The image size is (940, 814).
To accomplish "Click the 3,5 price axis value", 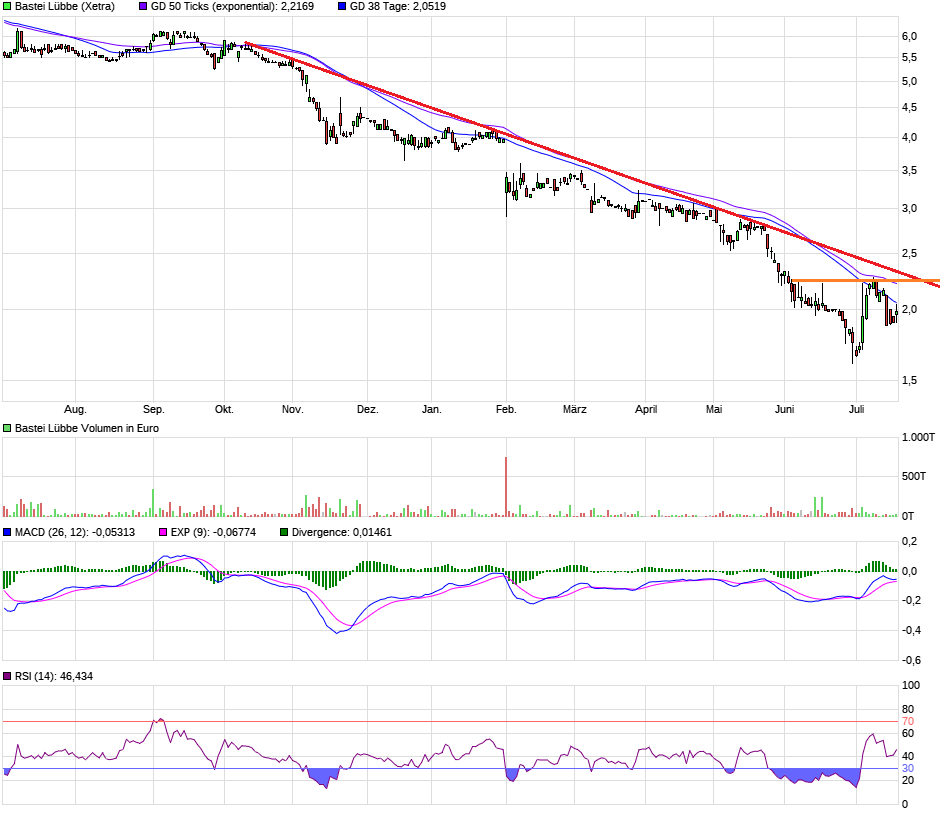I will (909, 171).
